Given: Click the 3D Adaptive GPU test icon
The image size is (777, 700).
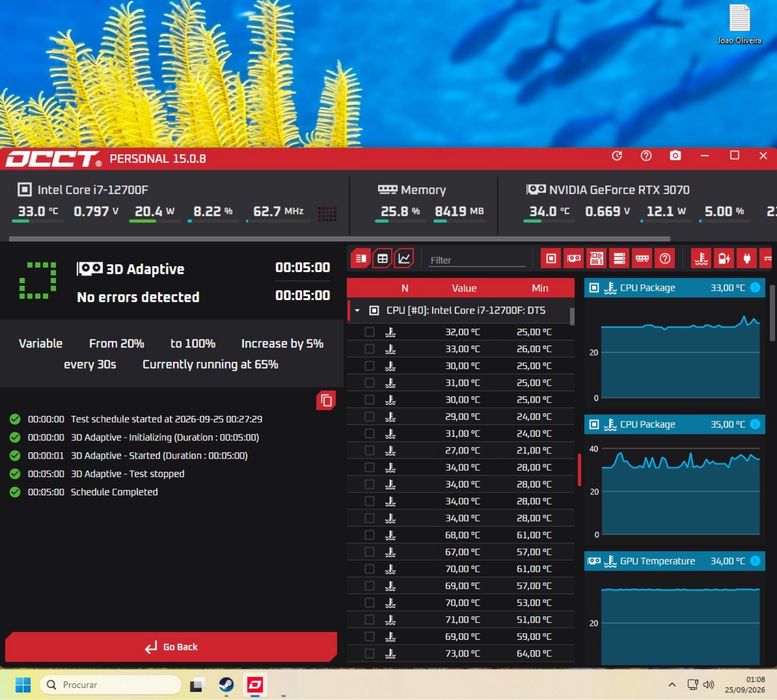Looking at the screenshot, I should pyautogui.click(x=90, y=269).
